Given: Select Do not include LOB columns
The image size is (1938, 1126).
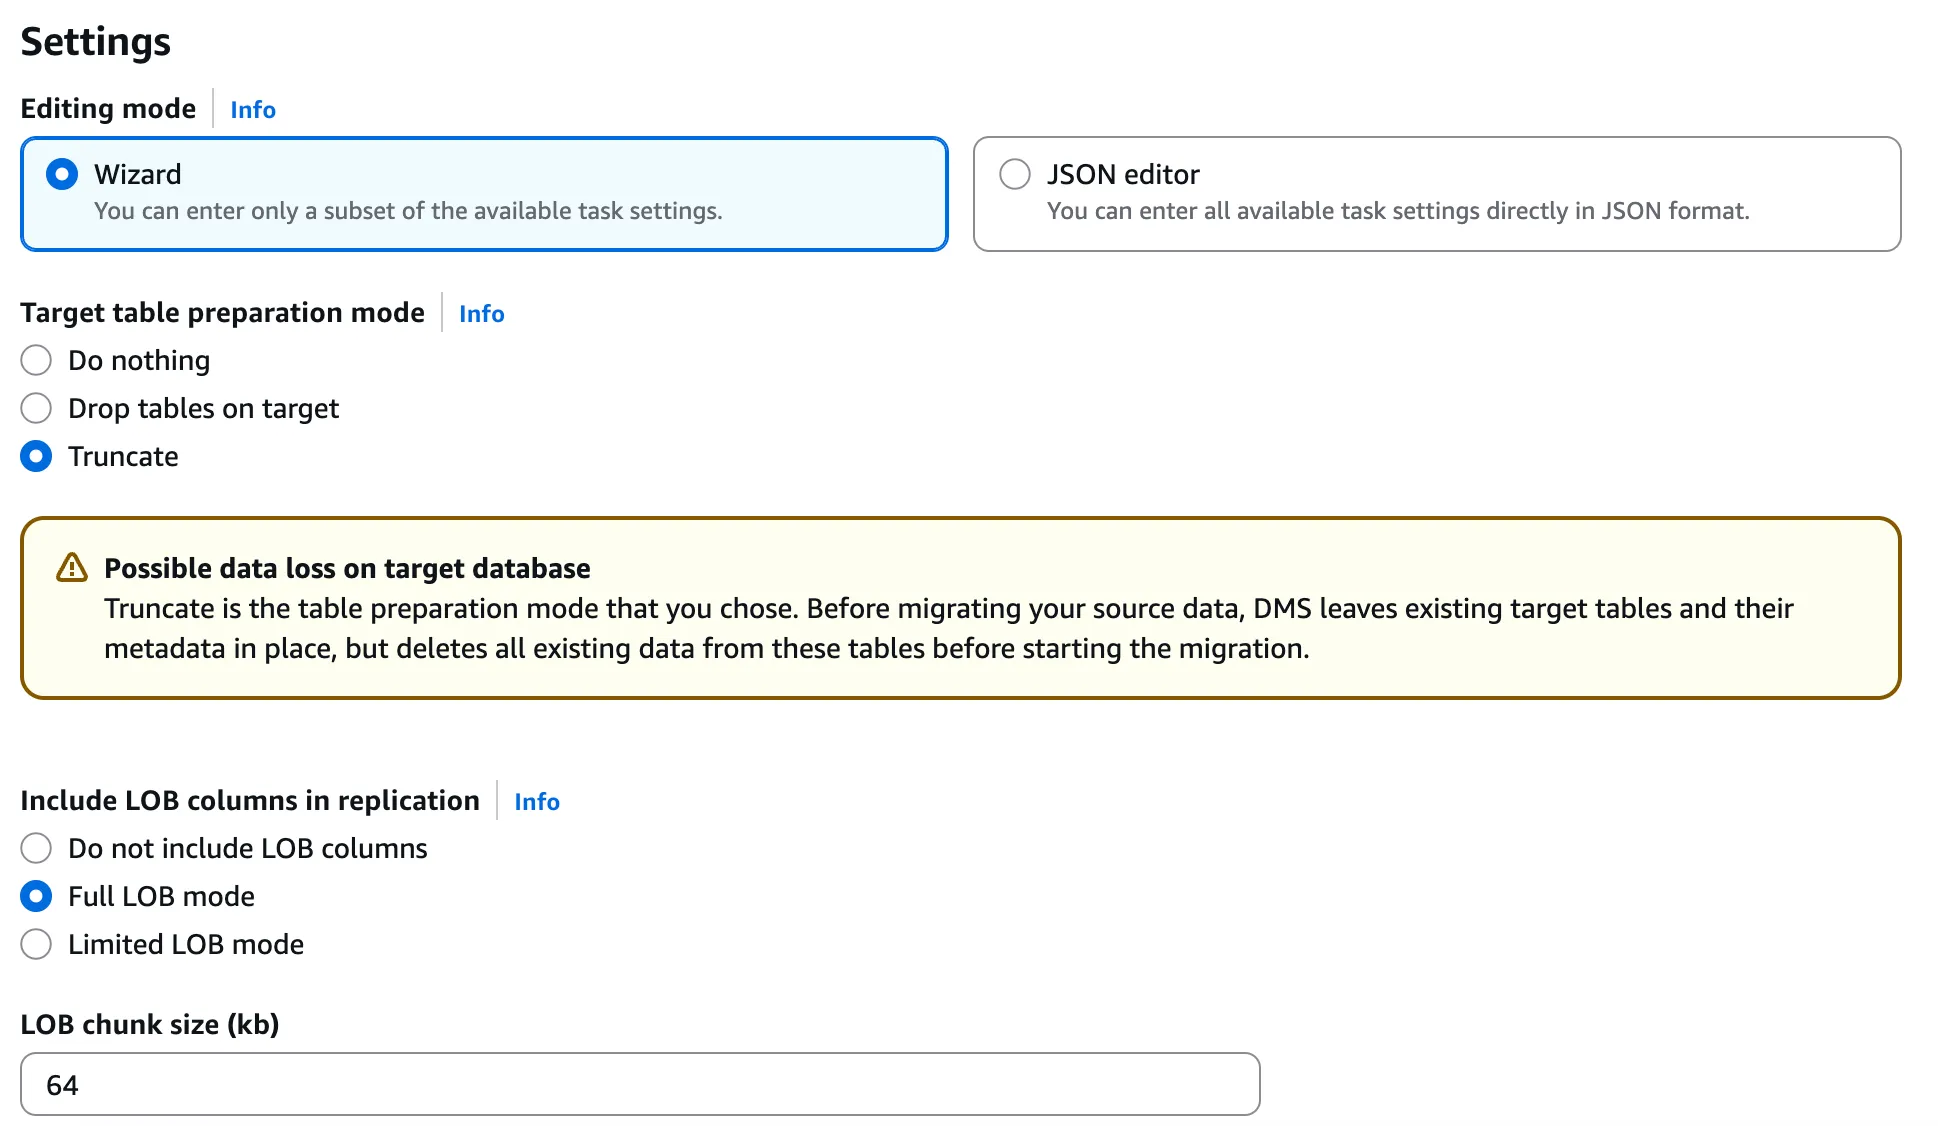Looking at the screenshot, I should 36,848.
